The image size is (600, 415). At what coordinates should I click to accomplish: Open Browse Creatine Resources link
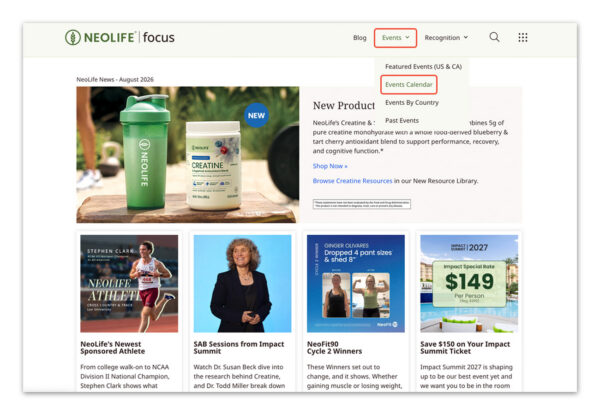[352, 181]
